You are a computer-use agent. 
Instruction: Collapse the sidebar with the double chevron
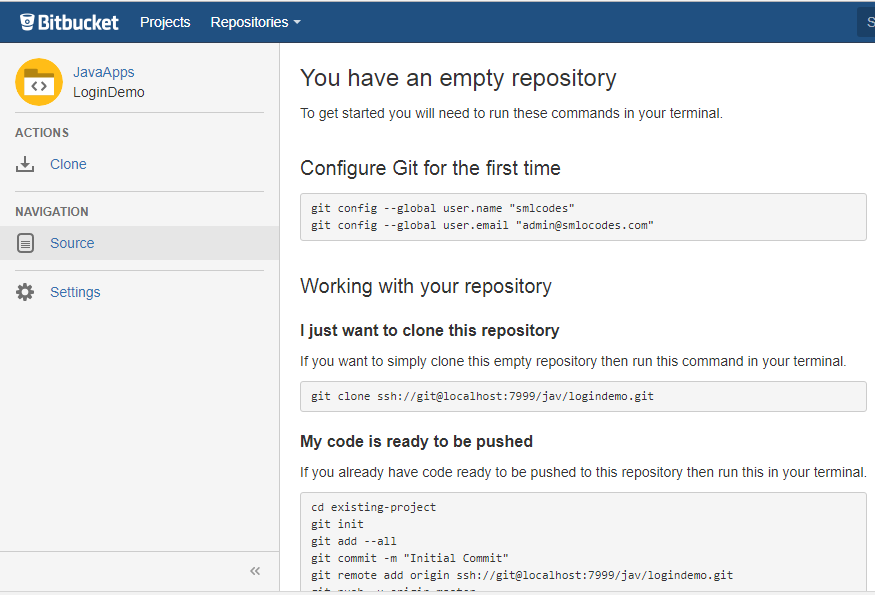[x=255, y=570]
